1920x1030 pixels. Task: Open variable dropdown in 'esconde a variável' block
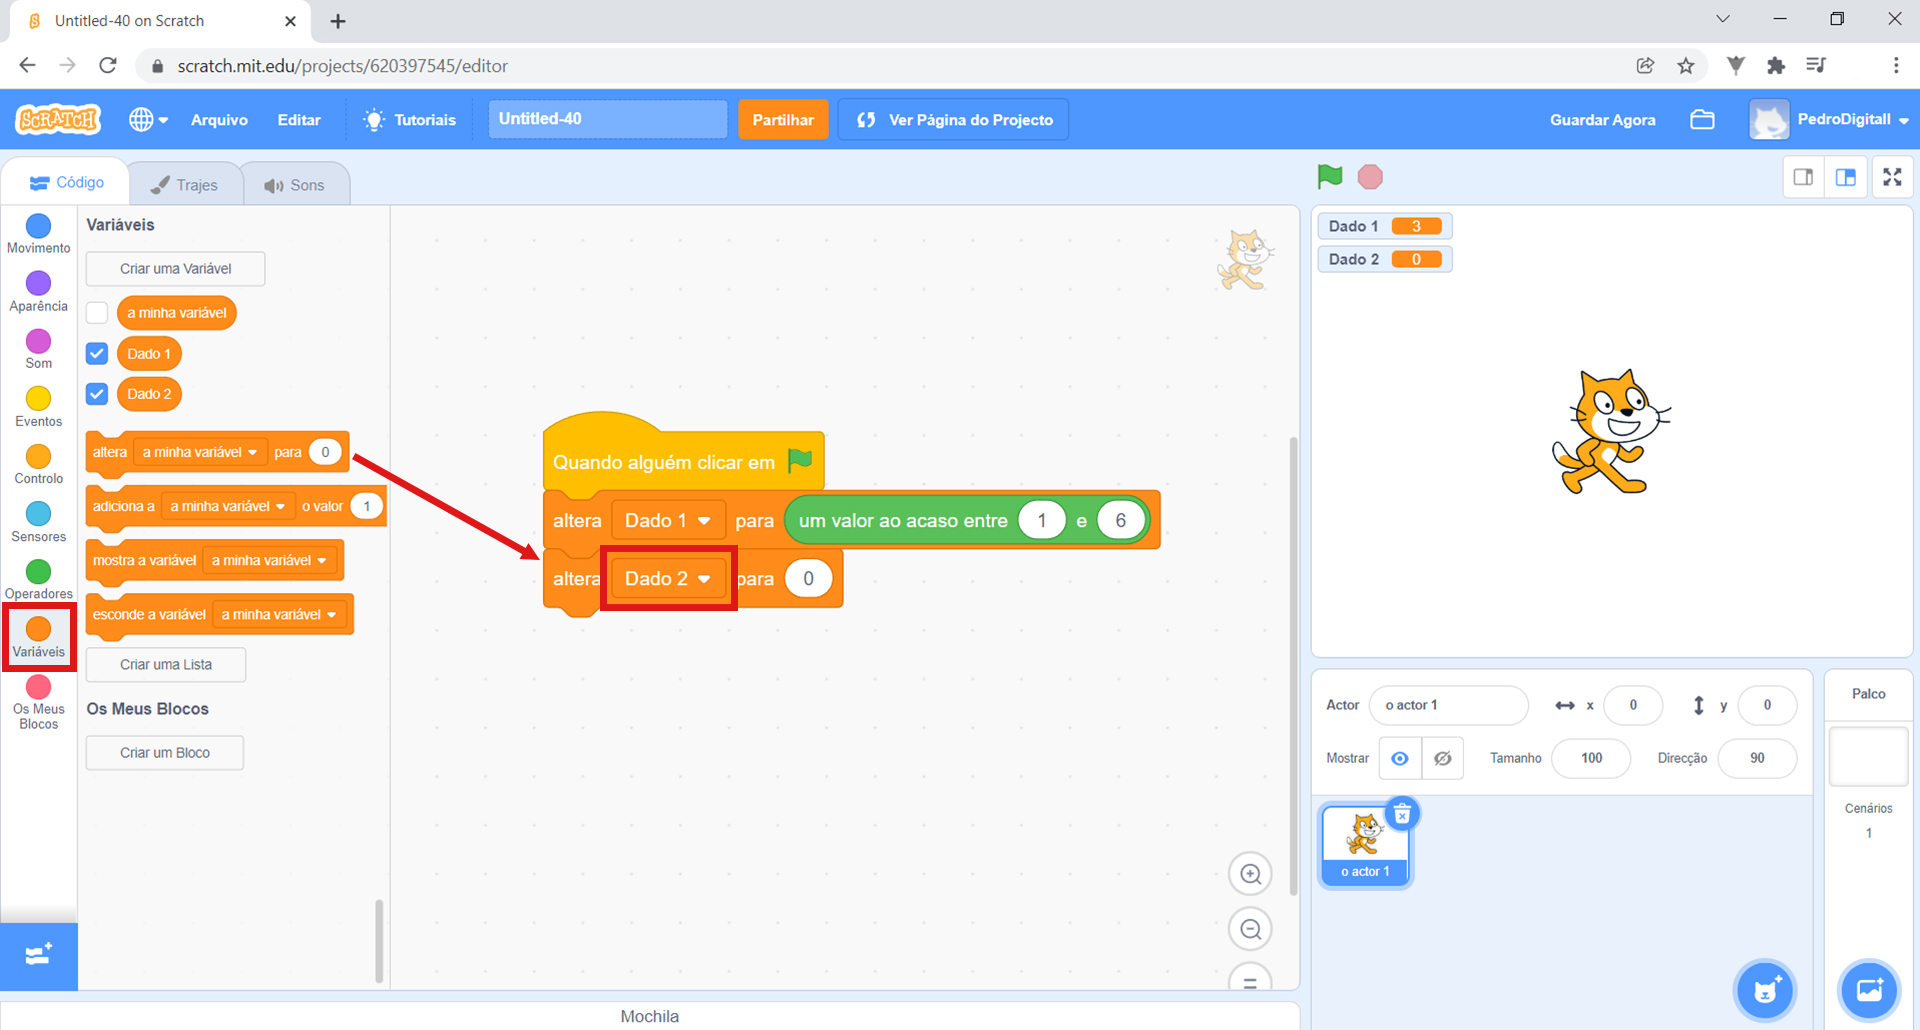pyautogui.click(x=279, y=614)
